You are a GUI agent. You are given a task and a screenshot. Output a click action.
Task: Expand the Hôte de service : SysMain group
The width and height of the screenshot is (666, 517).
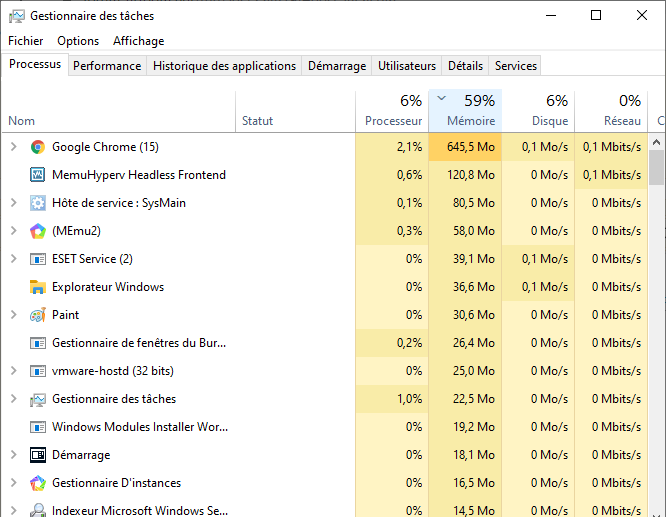(x=14, y=203)
